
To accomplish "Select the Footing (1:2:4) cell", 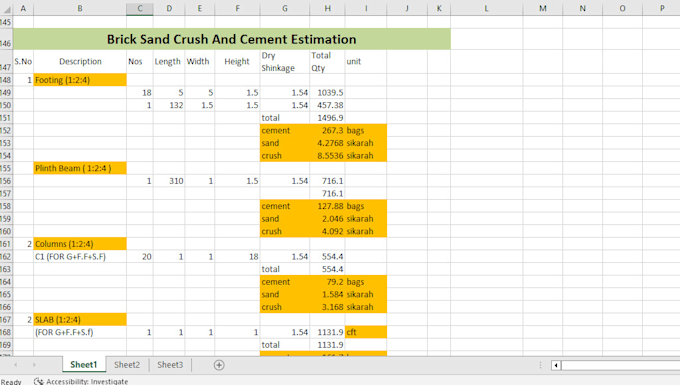I will coord(80,80).
